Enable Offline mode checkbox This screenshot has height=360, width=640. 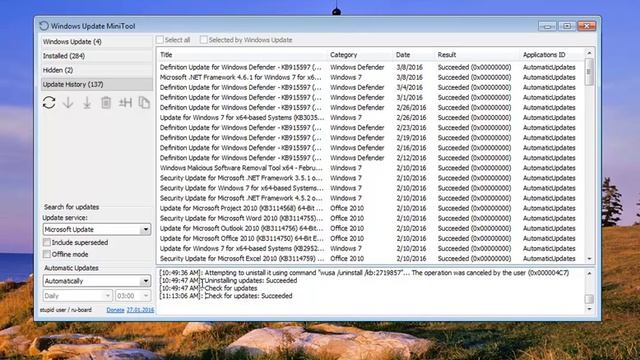47,254
